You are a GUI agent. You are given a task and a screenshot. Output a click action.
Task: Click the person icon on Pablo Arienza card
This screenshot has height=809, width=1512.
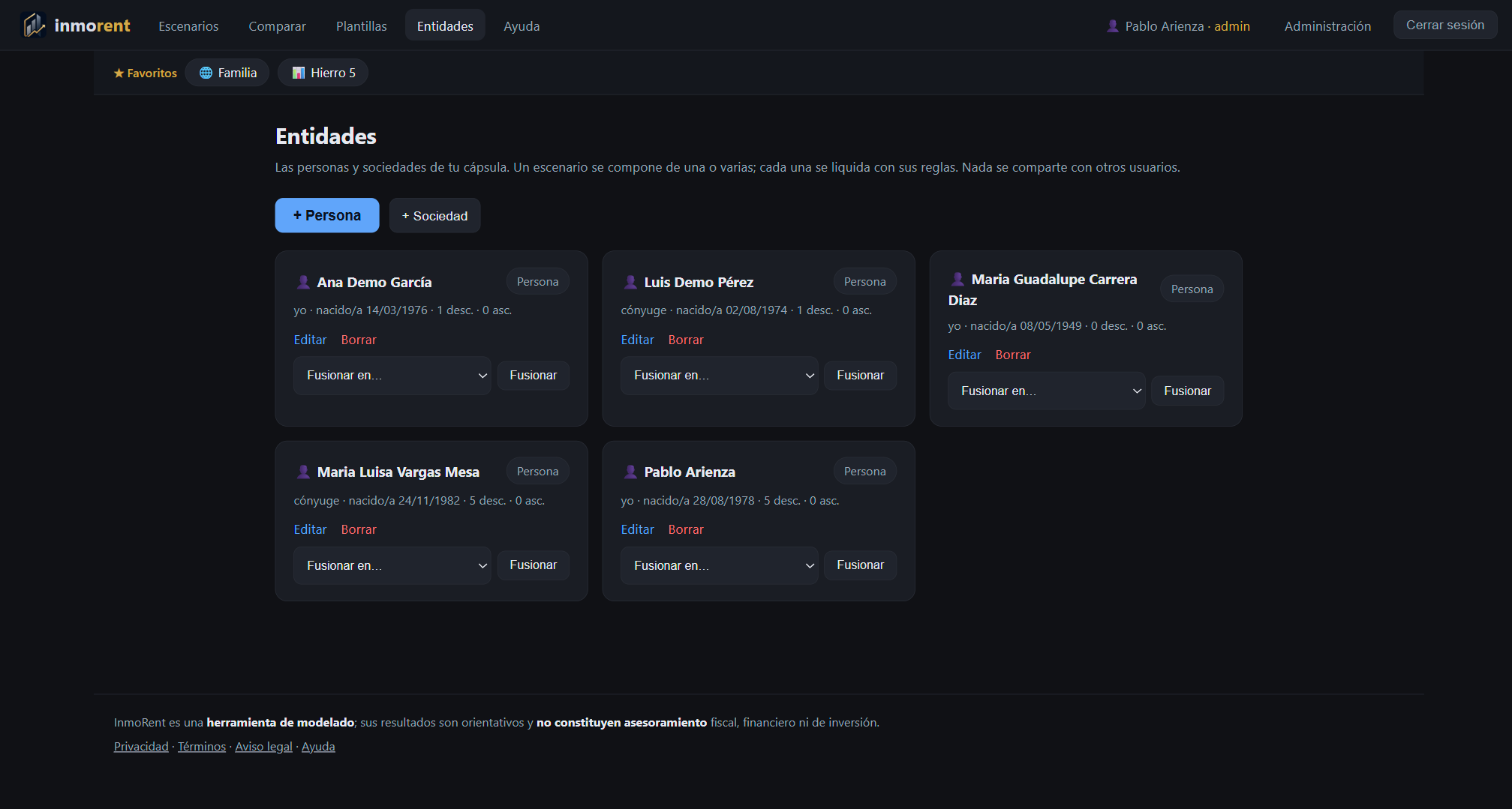pos(631,472)
